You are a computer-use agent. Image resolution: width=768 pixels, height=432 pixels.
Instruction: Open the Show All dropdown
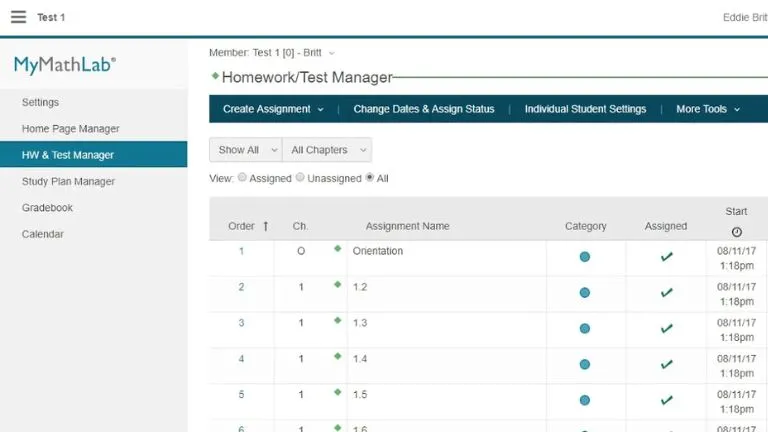(246, 150)
